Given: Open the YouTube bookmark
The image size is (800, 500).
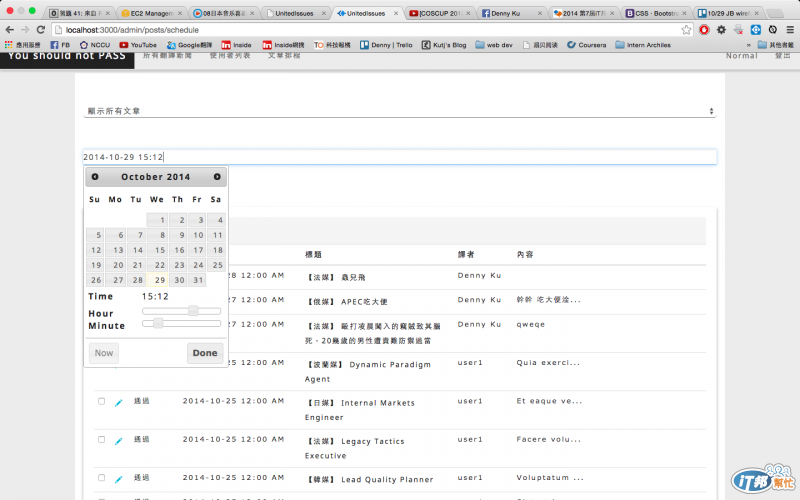Looking at the screenshot, I should 138,45.
